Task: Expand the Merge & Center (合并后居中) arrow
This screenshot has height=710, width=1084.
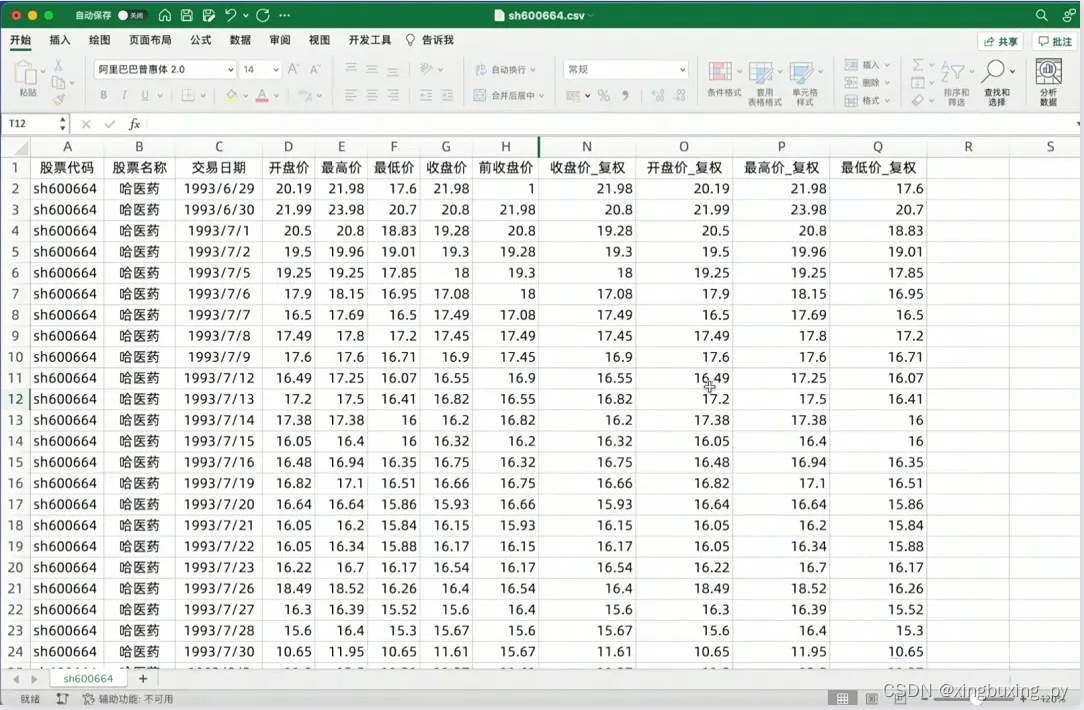Action: tap(541, 96)
